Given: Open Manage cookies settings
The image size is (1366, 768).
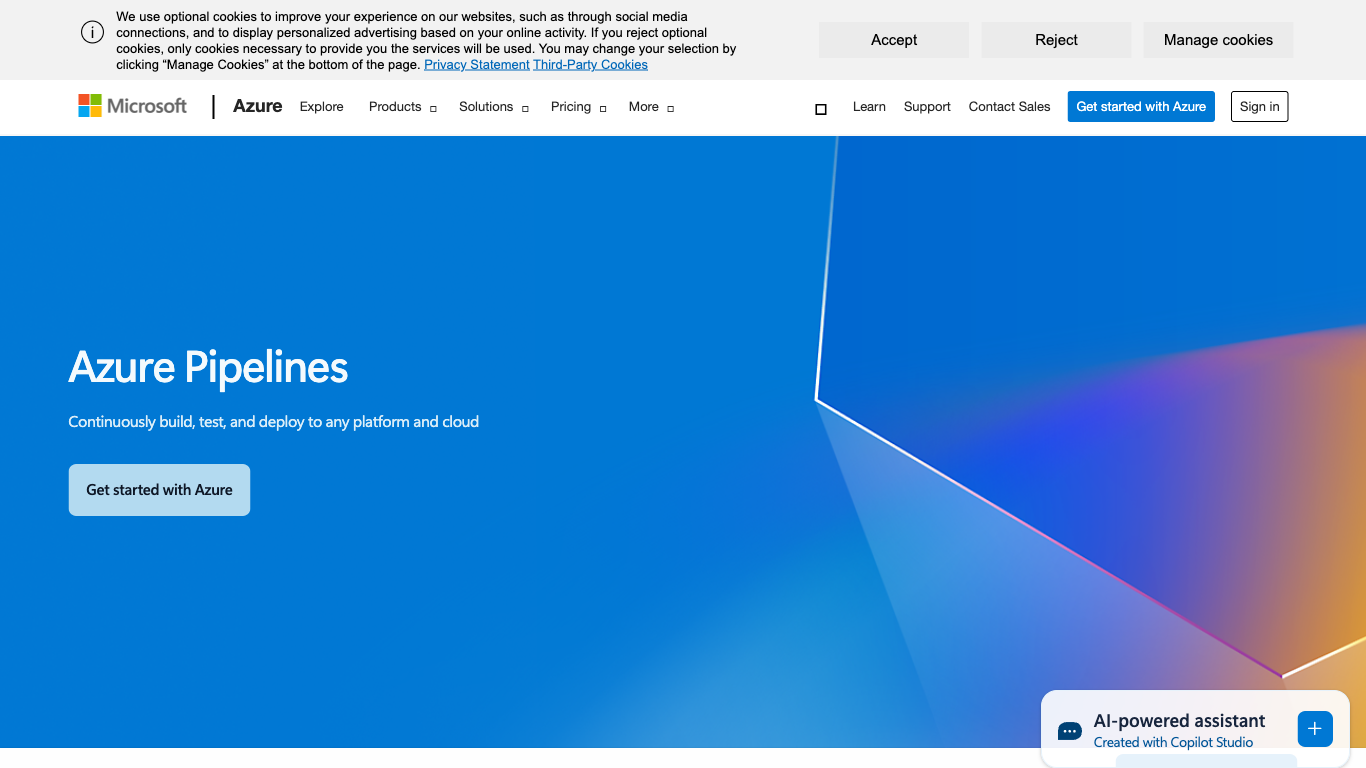Looking at the screenshot, I should click(1218, 40).
